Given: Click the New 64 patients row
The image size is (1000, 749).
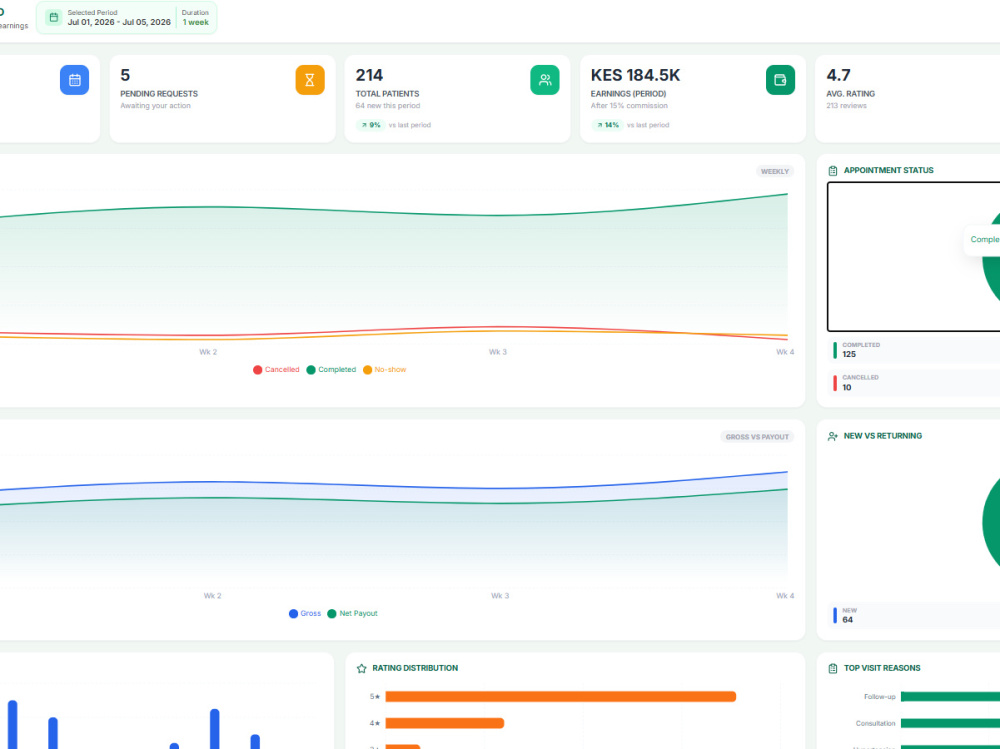Looking at the screenshot, I should (914, 615).
